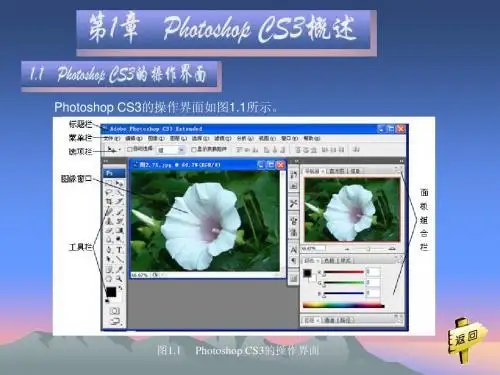Click the red R slider in Color panel
Viewport: 500px width, 375px height.
(344, 272)
